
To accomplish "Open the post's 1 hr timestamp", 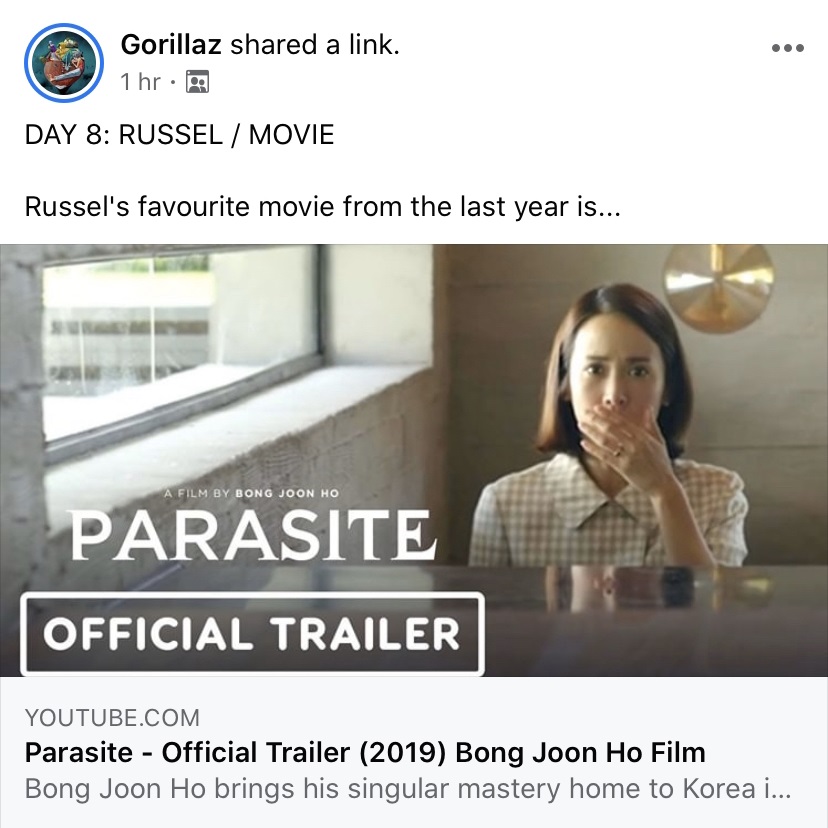I will [x=140, y=82].
